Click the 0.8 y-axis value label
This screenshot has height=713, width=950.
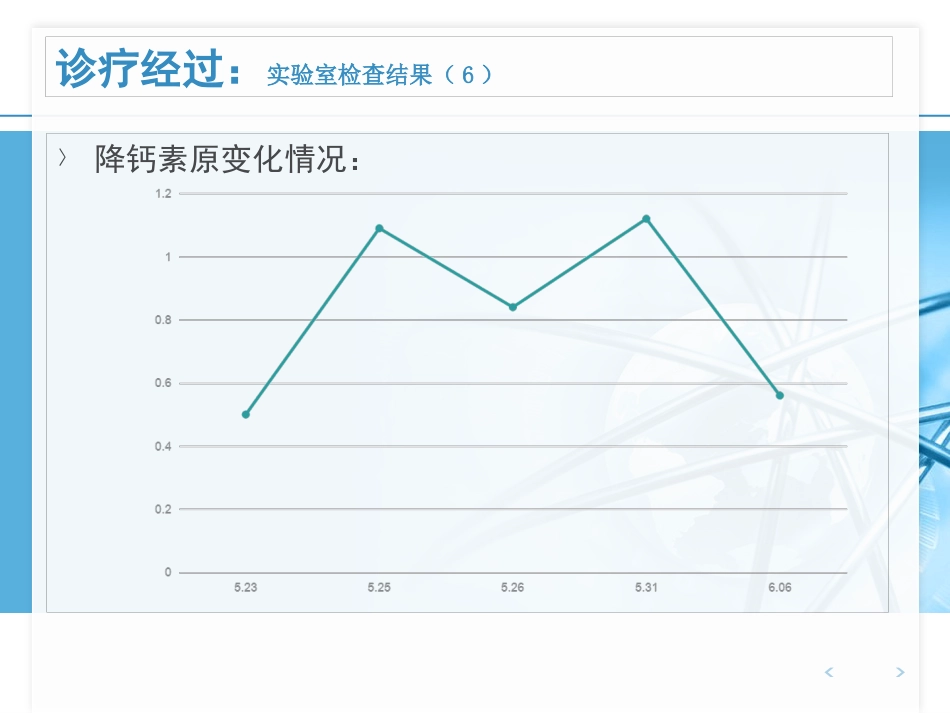[x=163, y=320]
